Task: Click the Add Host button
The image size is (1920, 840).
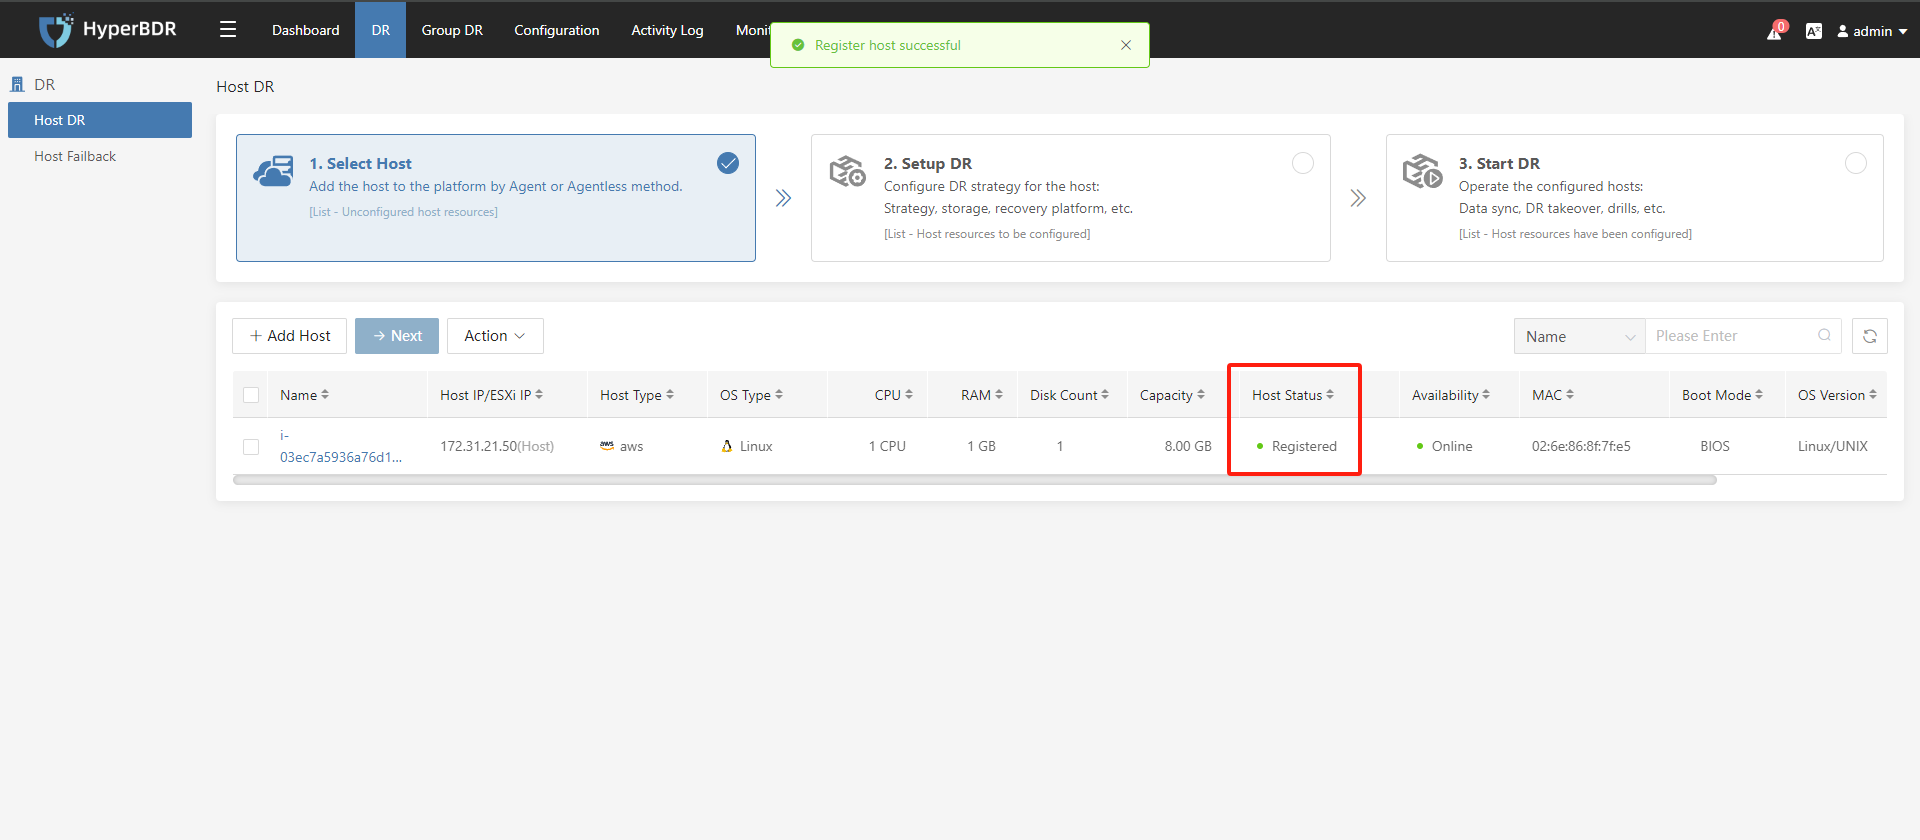Action: 290,336
